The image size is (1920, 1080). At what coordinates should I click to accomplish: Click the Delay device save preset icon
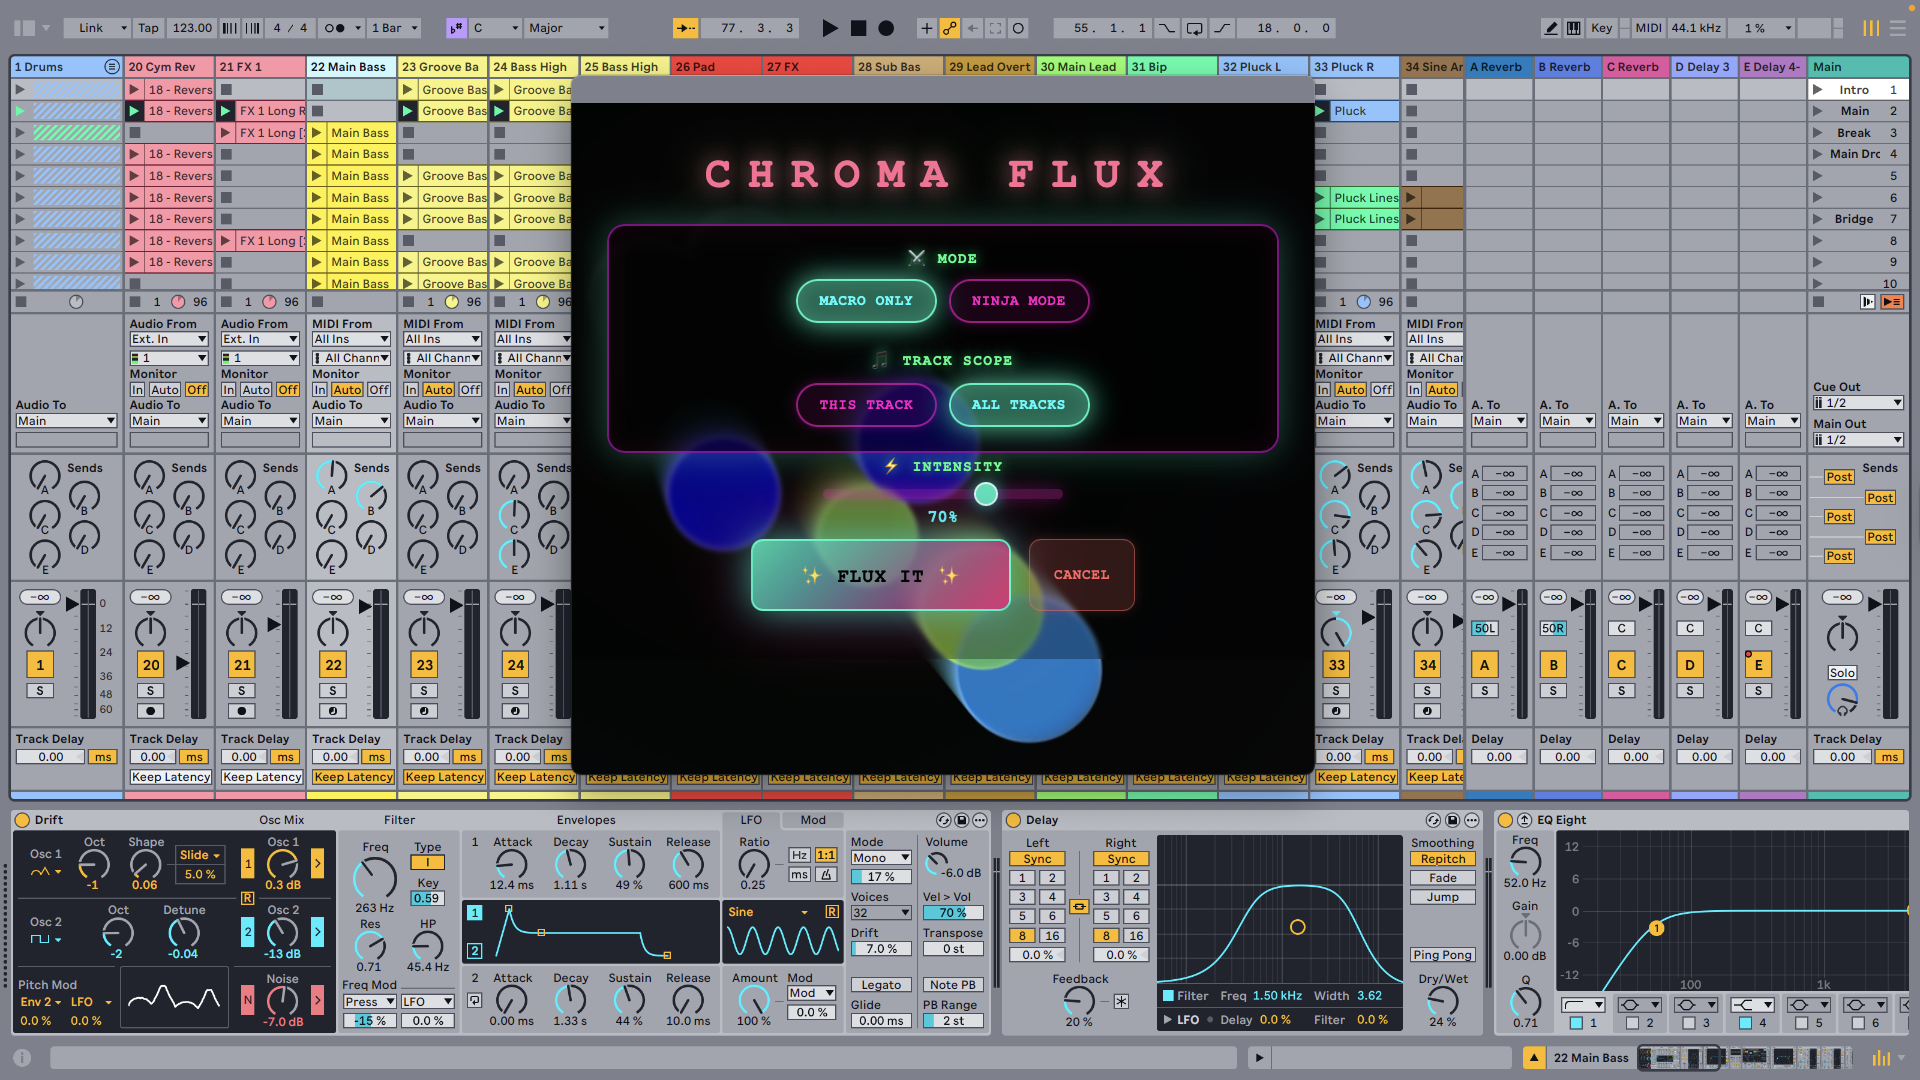tap(1452, 820)
